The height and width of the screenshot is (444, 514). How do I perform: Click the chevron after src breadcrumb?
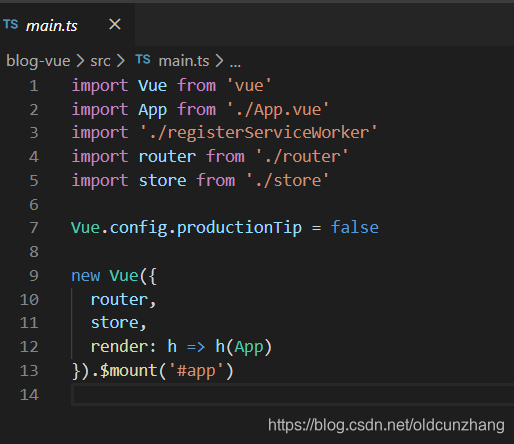(121, 61)
